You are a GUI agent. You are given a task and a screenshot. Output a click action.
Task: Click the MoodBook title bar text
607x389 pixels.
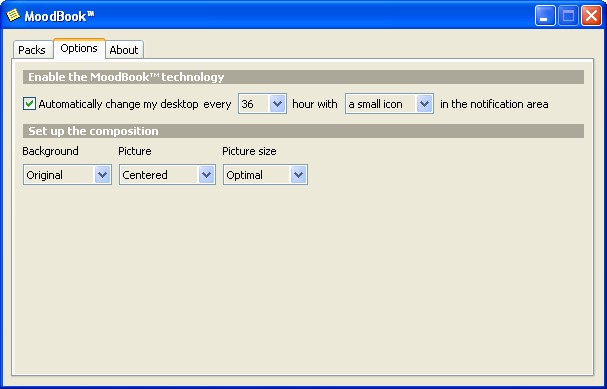click(59, 16)
